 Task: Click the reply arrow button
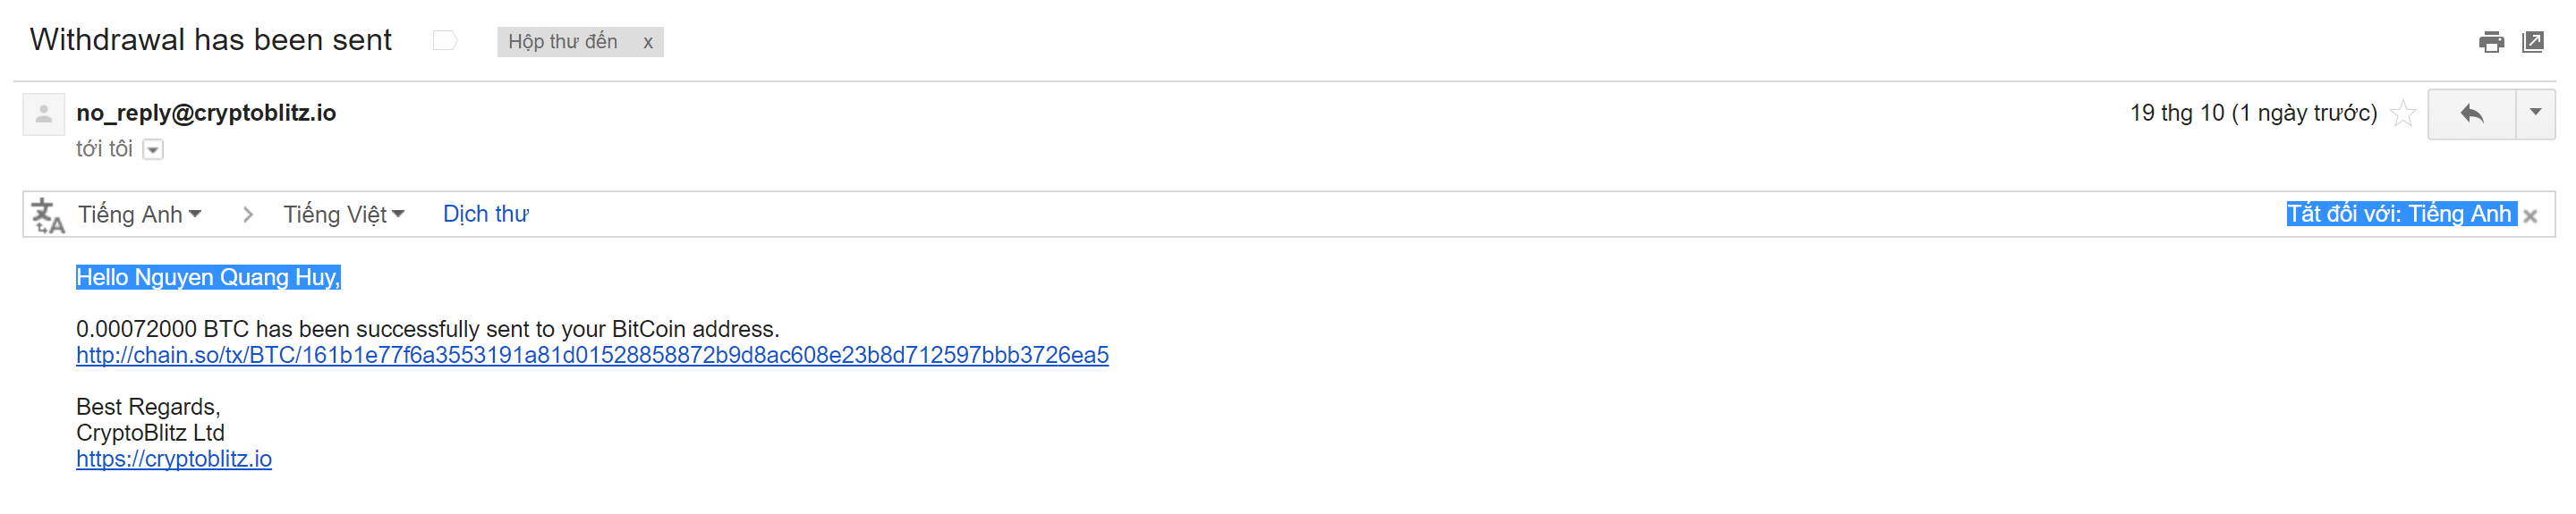tap(2471, 114)
